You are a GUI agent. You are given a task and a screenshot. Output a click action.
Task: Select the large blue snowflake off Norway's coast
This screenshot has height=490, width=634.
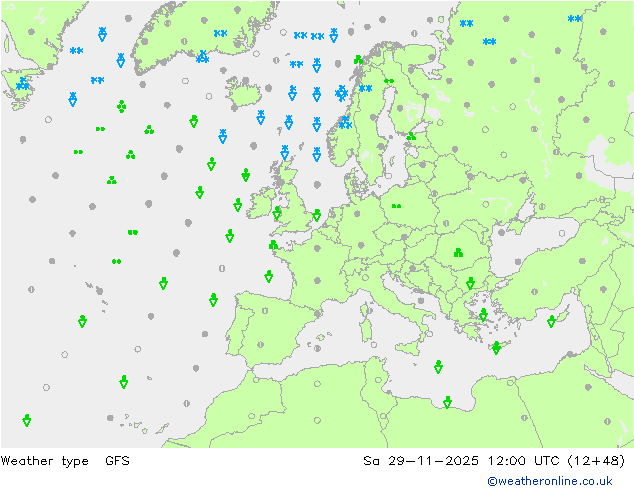[x=342, y=93]
